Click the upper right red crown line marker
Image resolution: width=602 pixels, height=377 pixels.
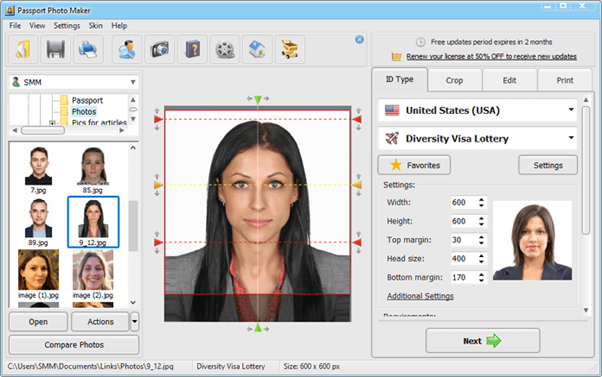pyautogui.click(x=357, y=119)
